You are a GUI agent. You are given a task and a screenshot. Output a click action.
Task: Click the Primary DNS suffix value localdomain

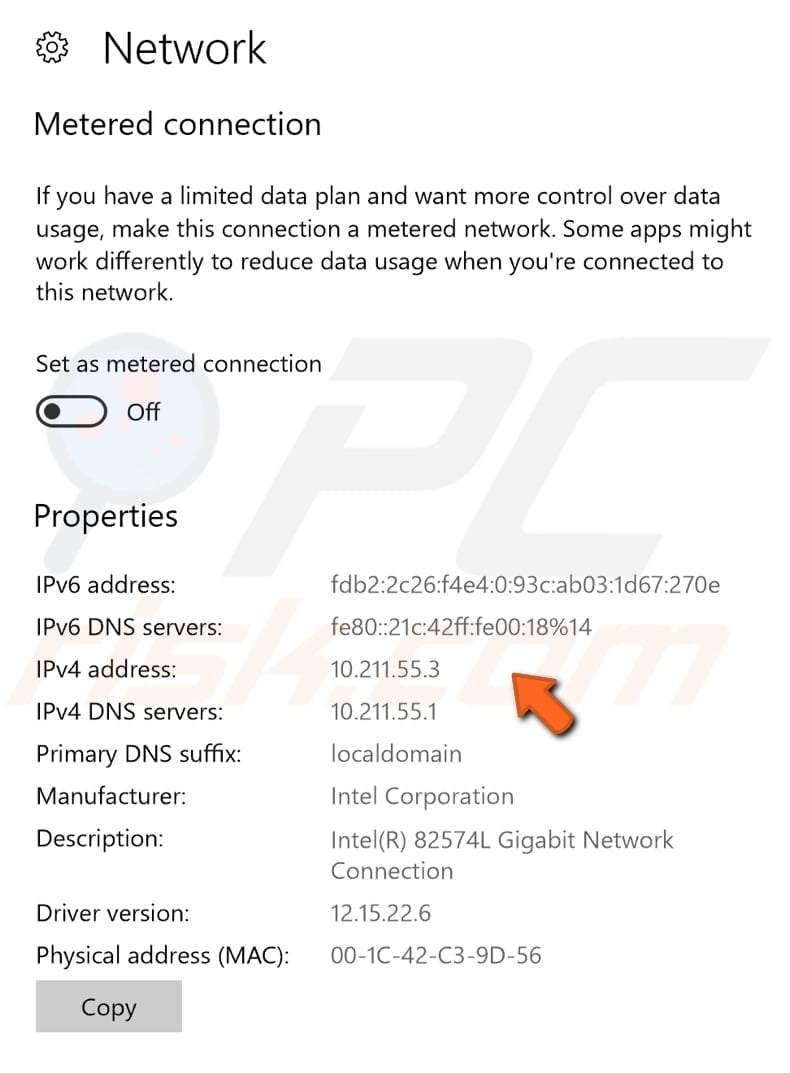coord(396,753)
